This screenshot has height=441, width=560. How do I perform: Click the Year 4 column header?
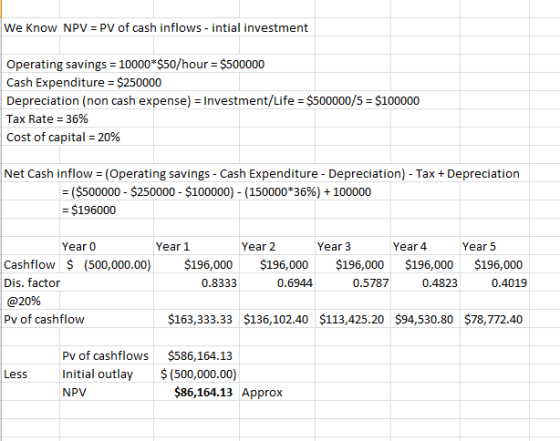coord(410,246)
